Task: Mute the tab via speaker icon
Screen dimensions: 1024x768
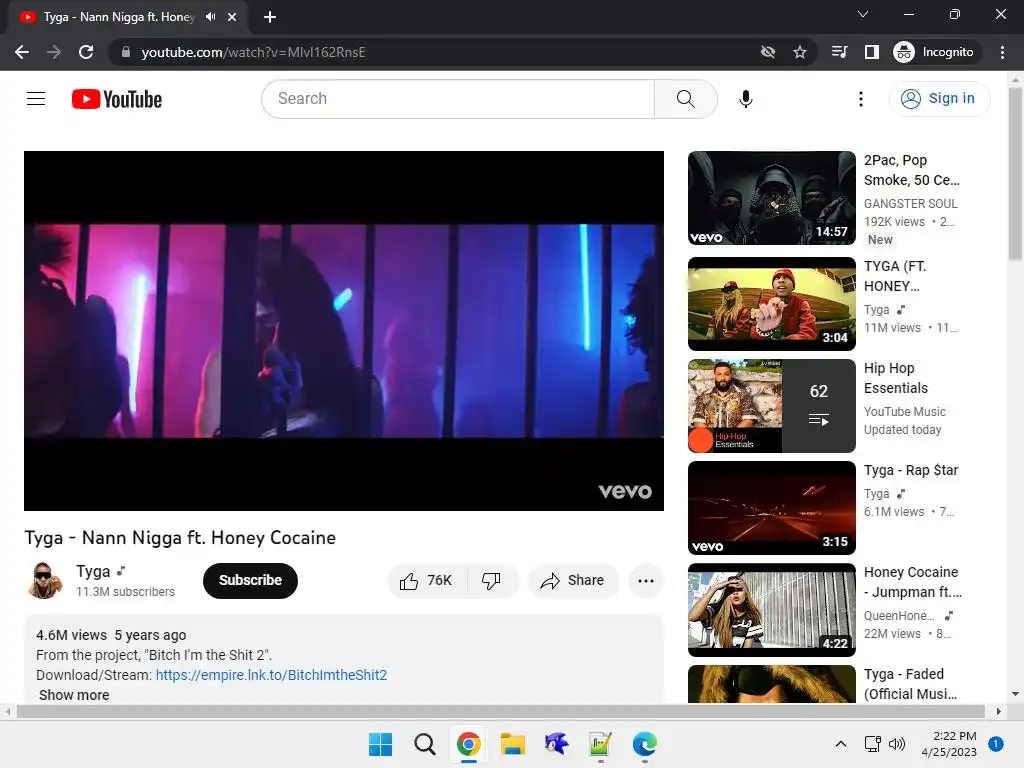Action: (x=210, y=17)
